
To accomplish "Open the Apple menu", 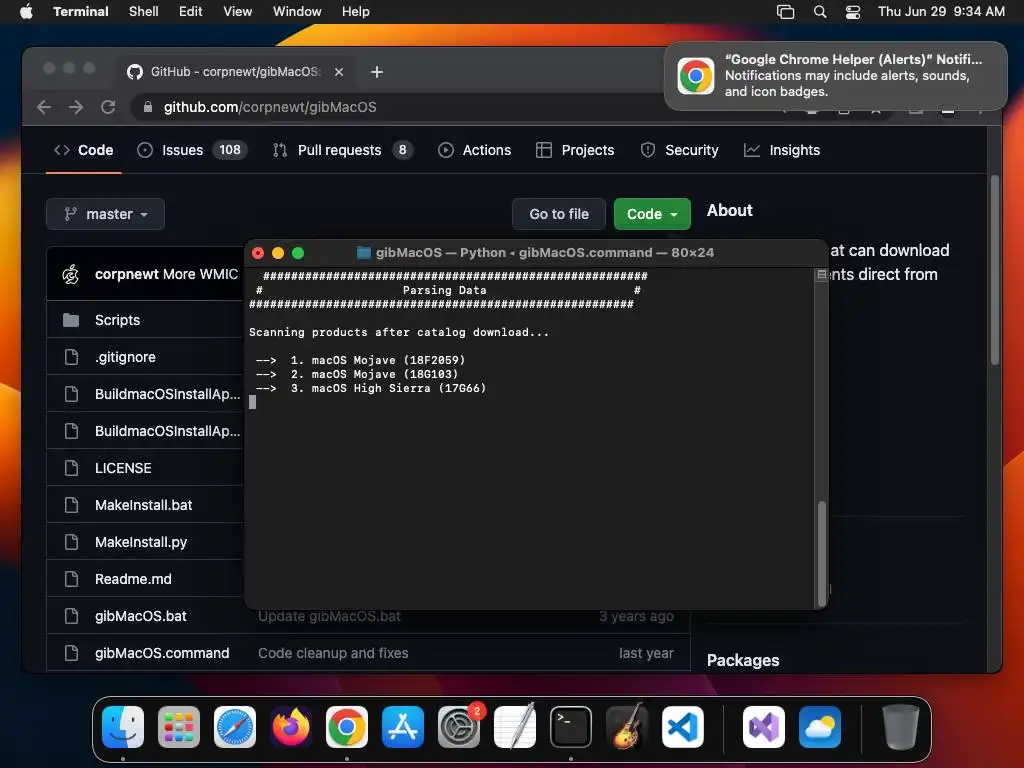I will [x=26, y=11].
